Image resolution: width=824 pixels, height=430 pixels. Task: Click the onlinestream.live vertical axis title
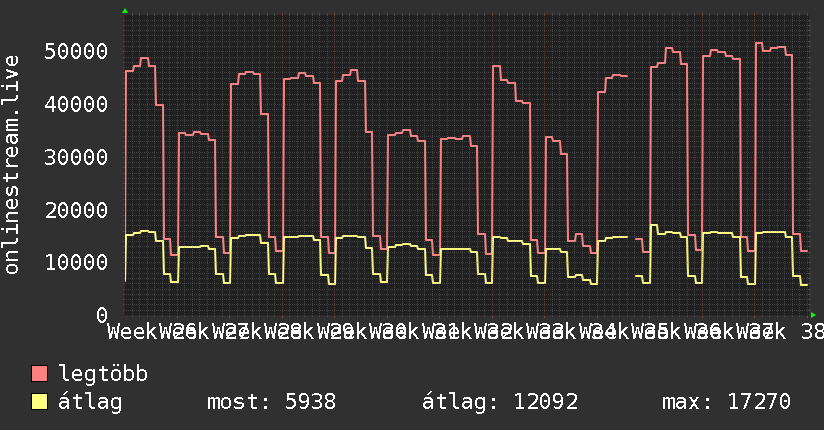[x=12, y=165]
